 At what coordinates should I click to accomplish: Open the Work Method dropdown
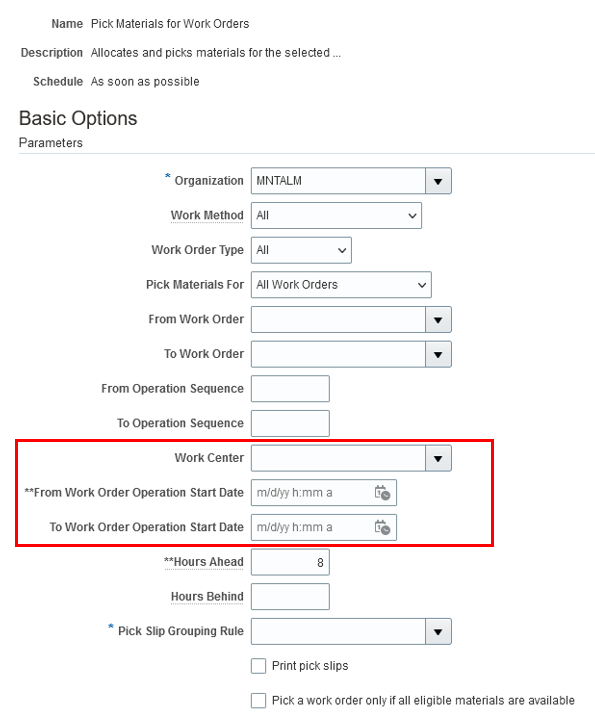click(336, 216)
